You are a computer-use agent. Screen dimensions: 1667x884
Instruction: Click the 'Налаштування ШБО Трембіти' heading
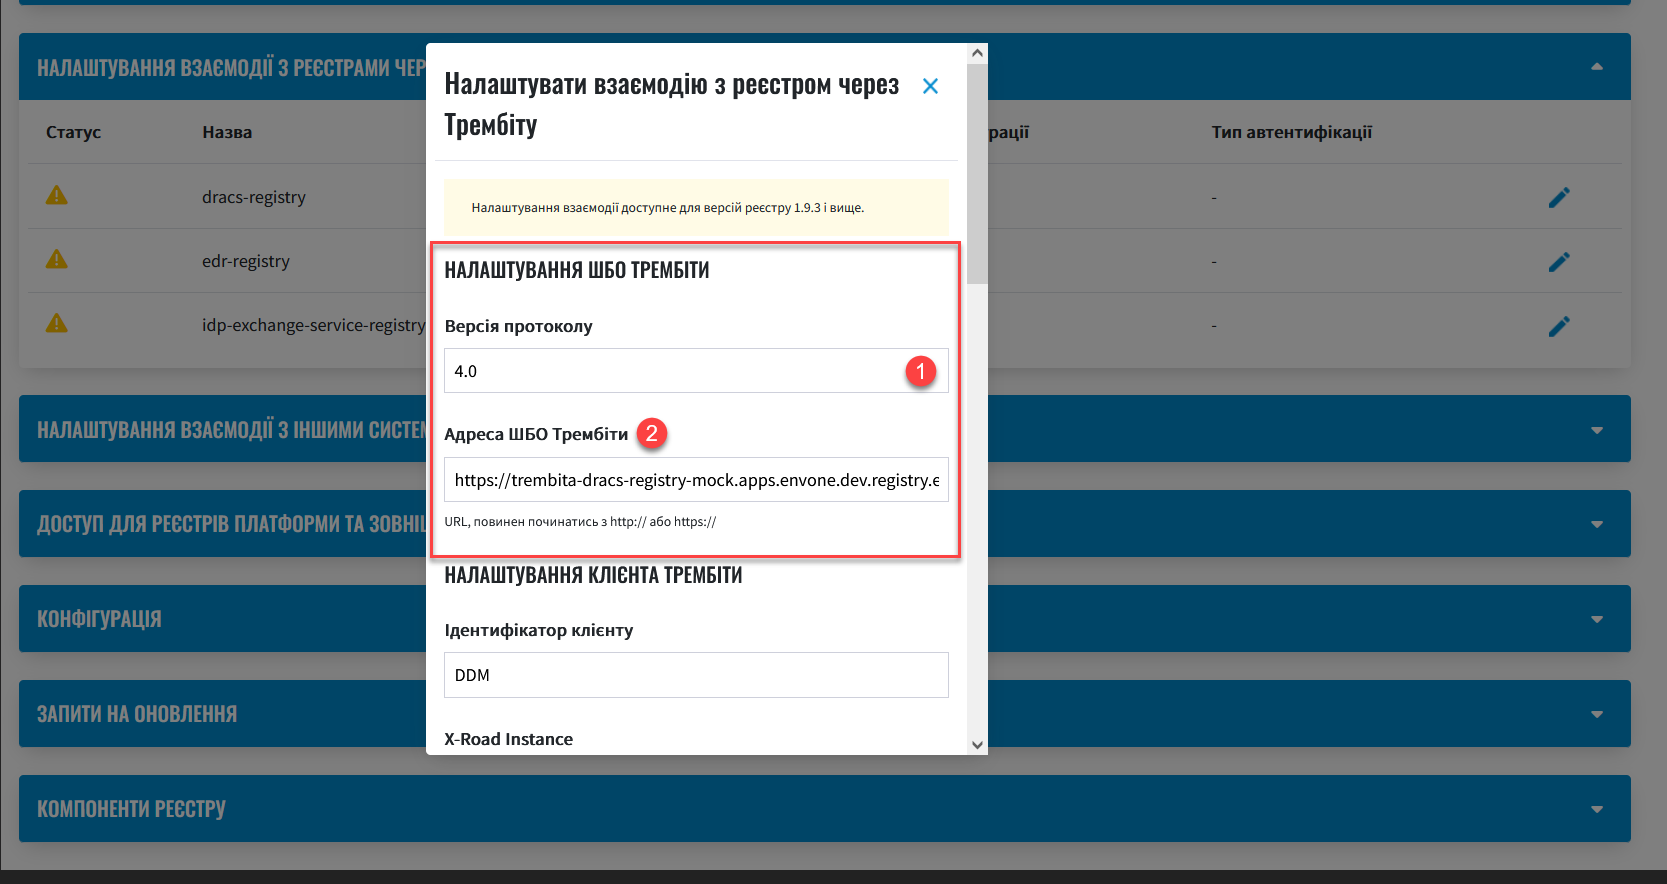[577, 270]
